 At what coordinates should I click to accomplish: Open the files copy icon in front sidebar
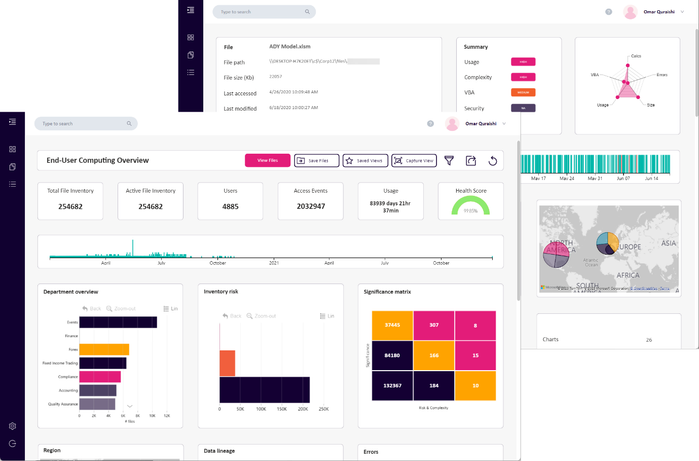12,167
